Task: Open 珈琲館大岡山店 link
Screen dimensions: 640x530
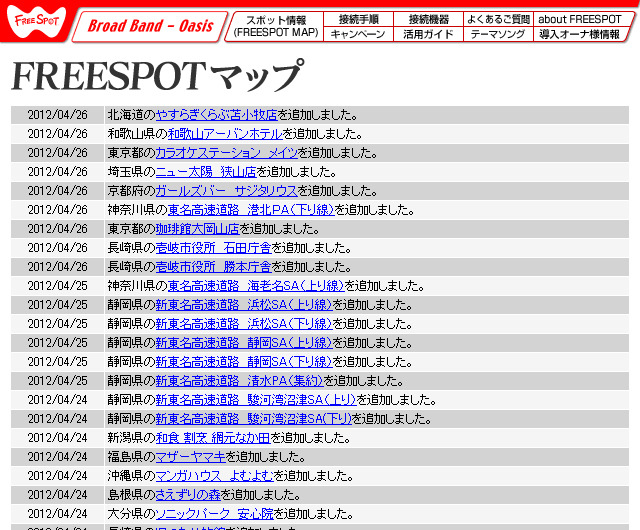Action: point(198,229)
